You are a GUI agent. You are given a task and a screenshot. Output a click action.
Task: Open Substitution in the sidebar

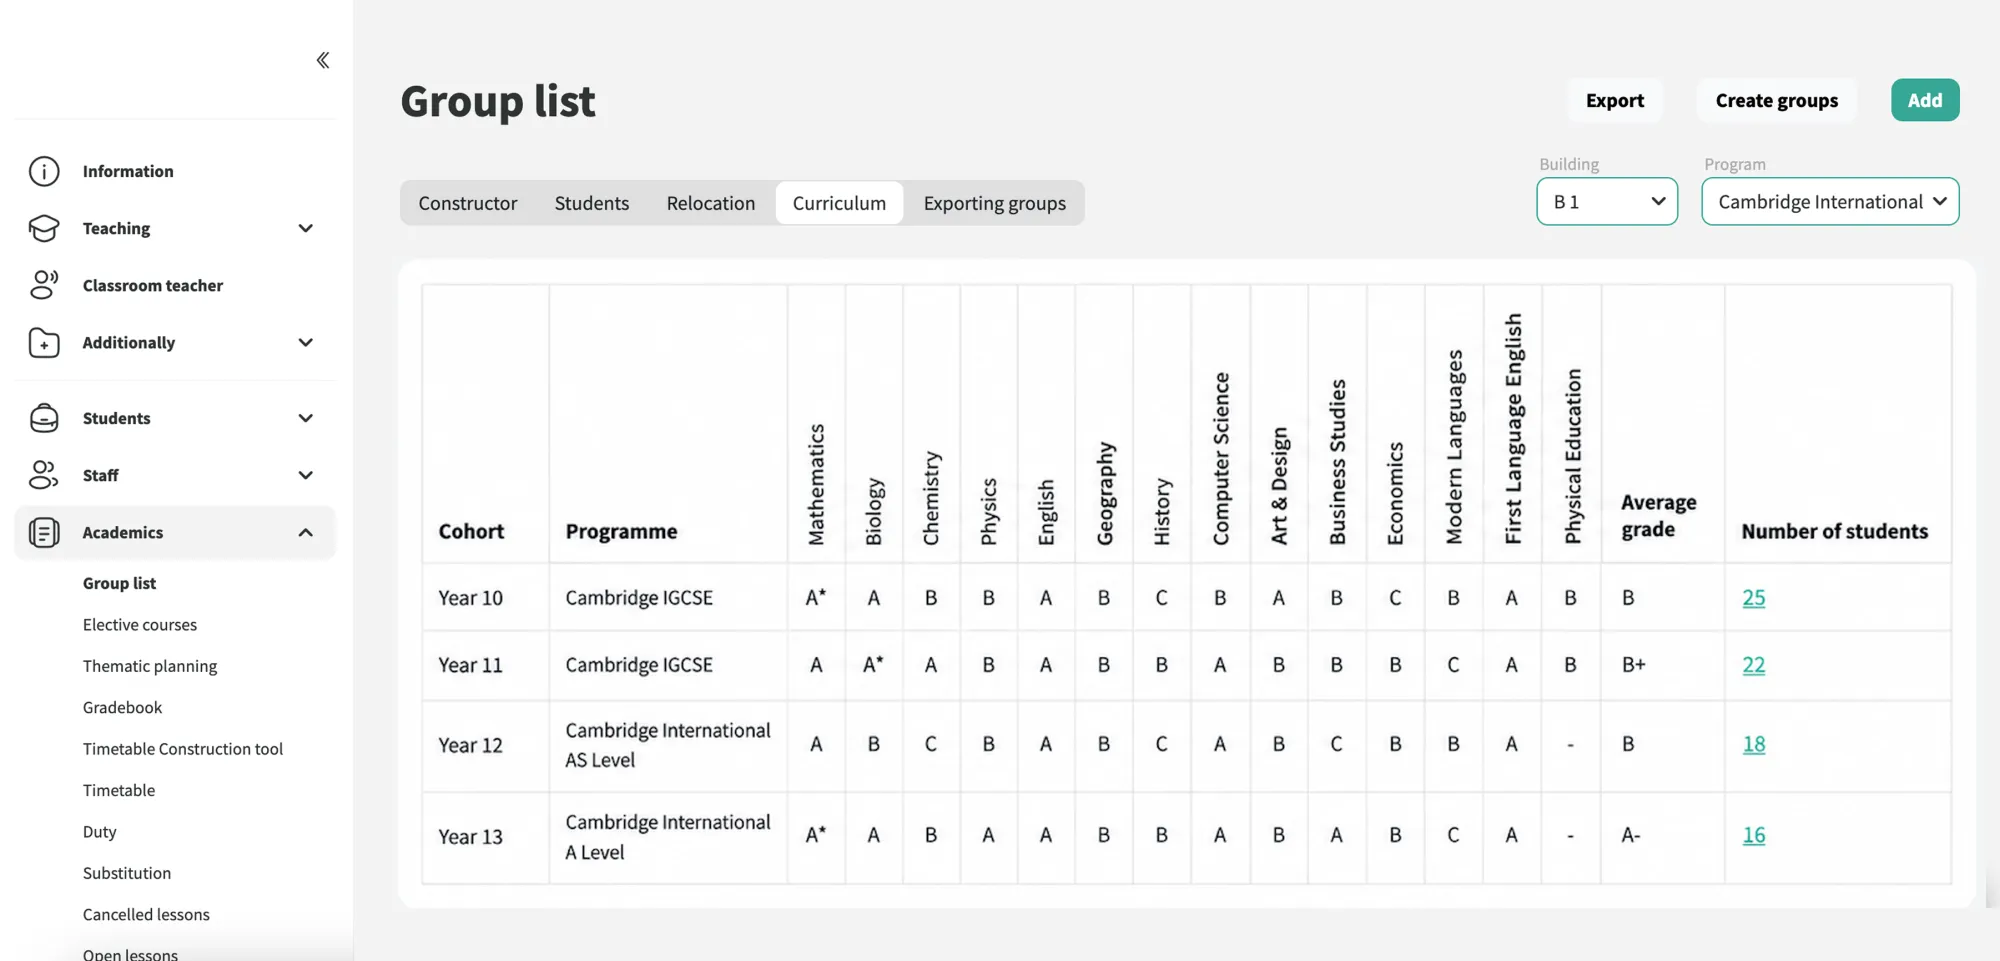pos(127,873)
